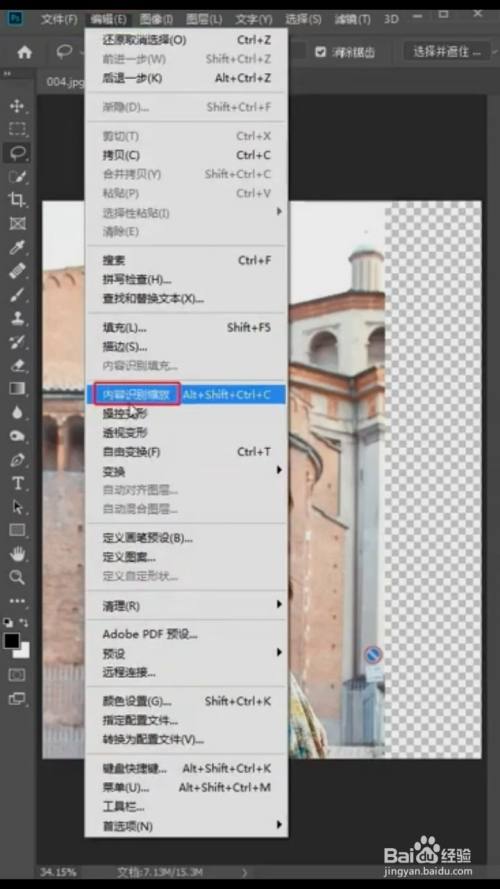Choose 操控变形 menu entry
Viewport: 500px width, 889px height.
pos(186,414)
